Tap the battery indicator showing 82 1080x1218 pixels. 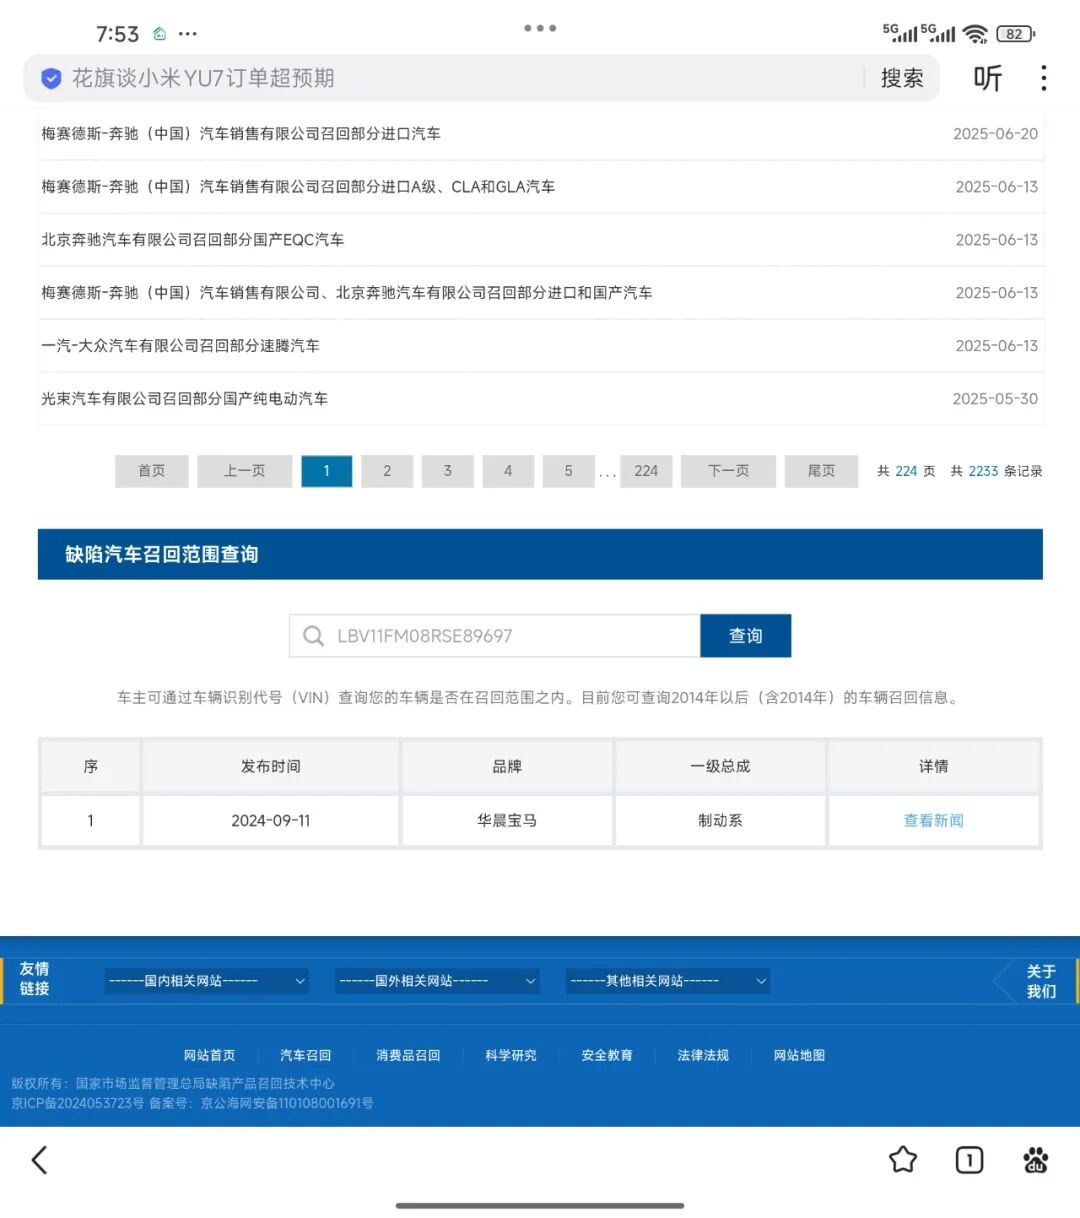[x=1015, y=34]
